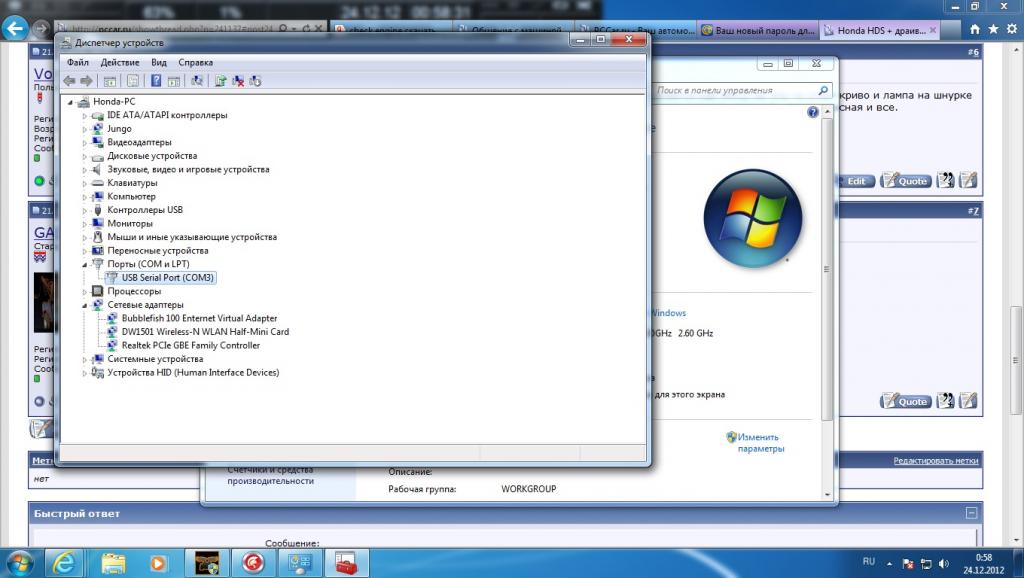Click the uninstall device icon with red X
The image size is (1024, 578).
point(238,80)
